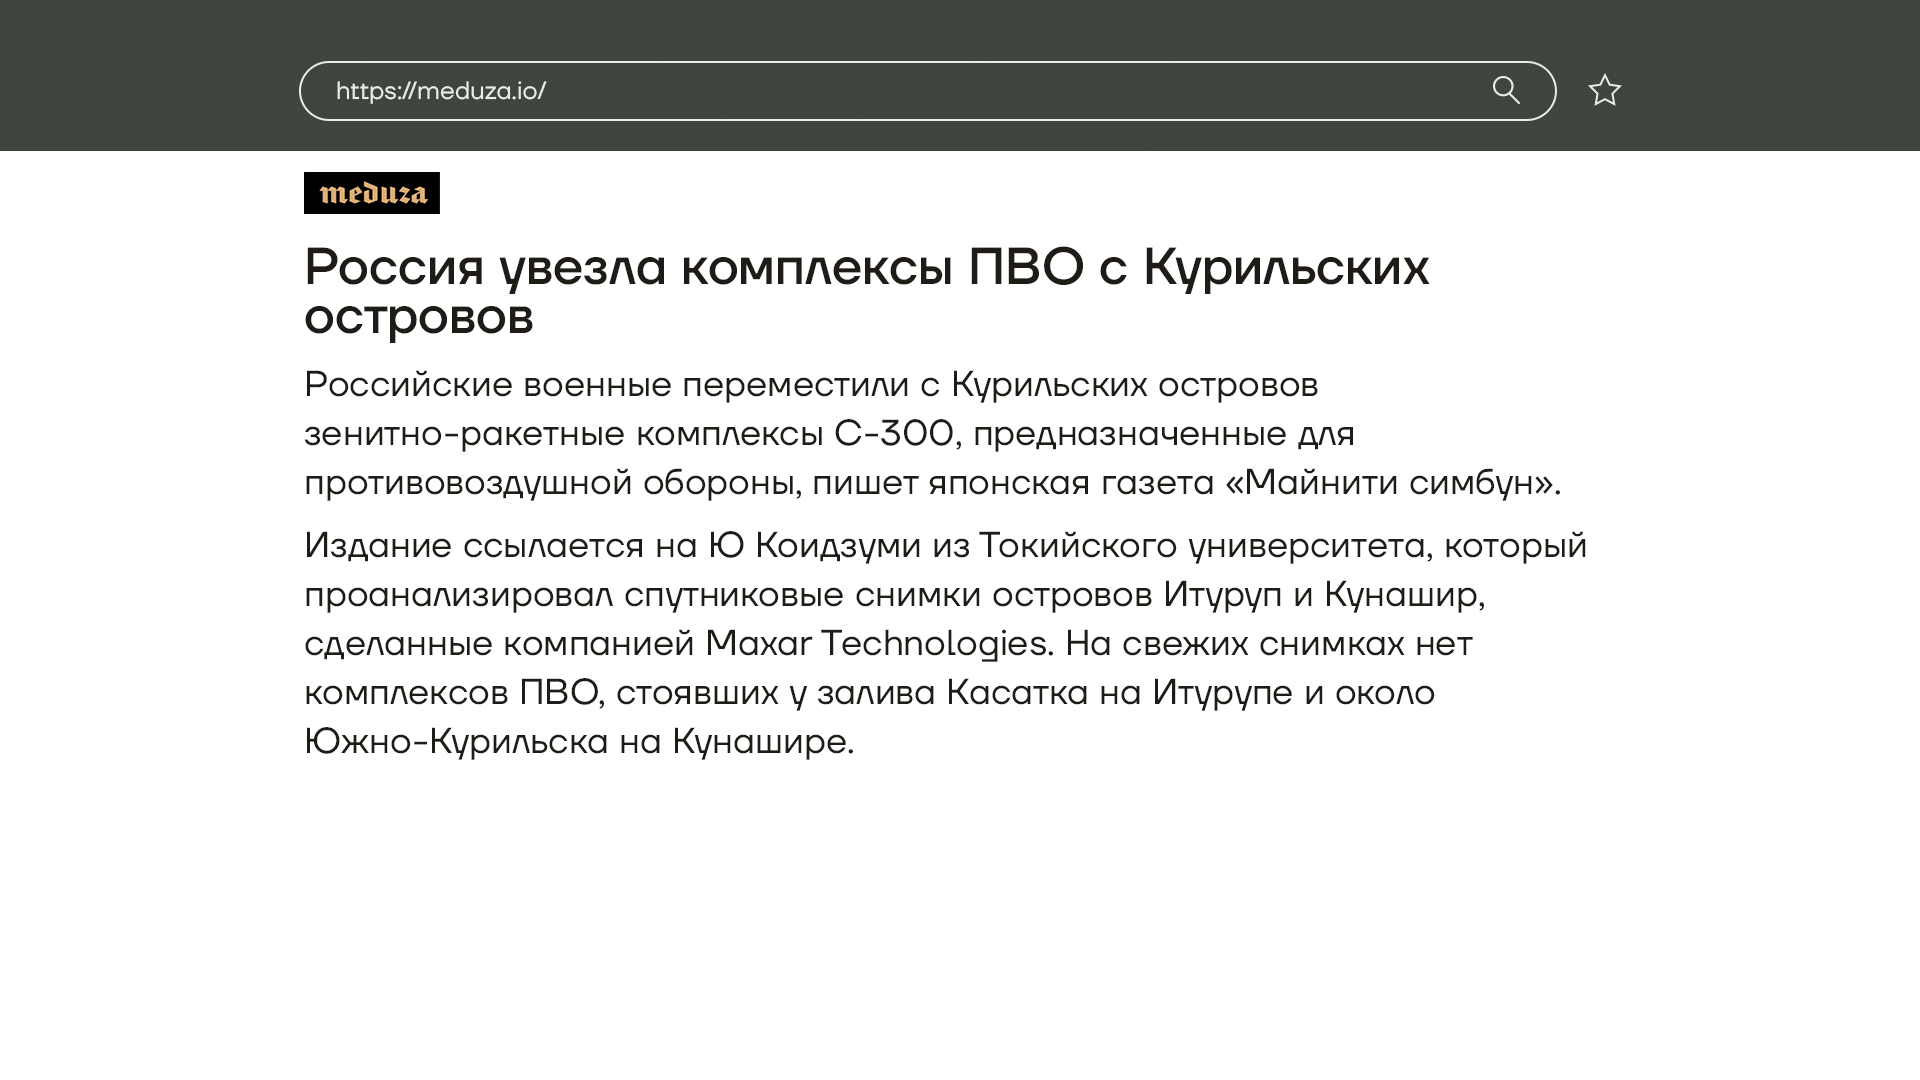Image resolution: width=1920 pixels, height=1080 pixels.
Task: Click the word зенитно-ракетные in the first paragraph
Action: tap(464, 434)
